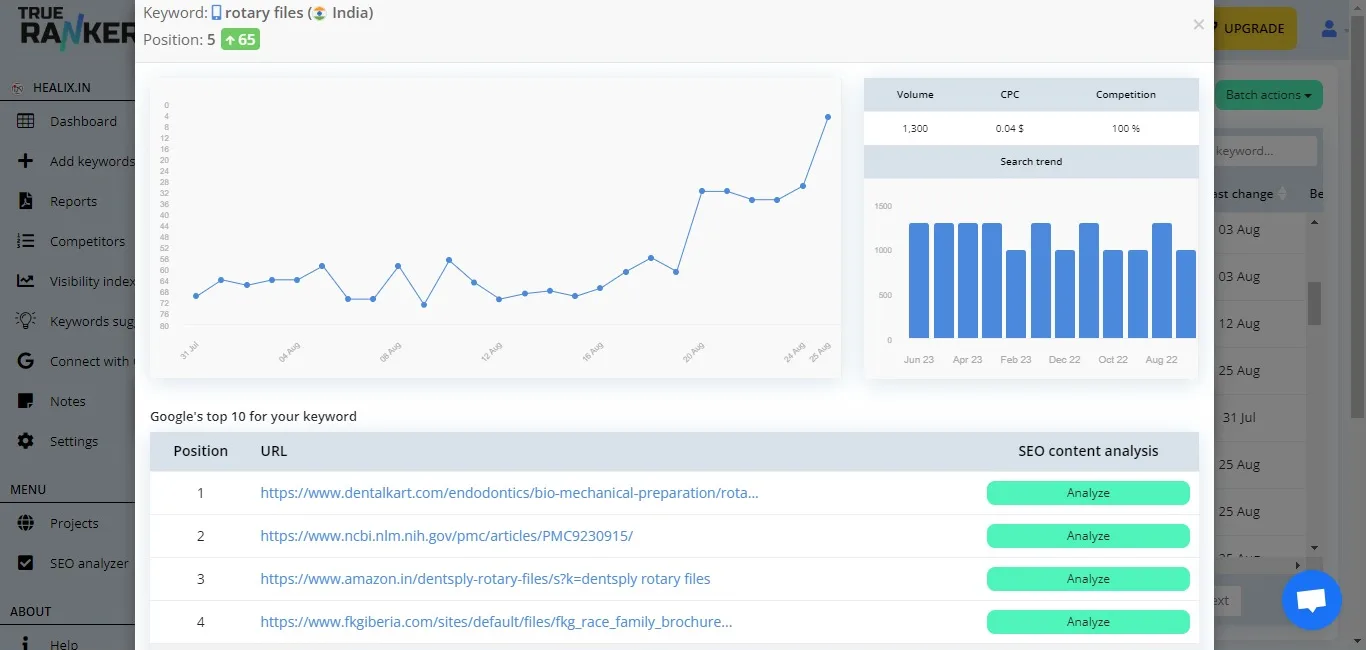Click the Jun 23 search trend bar
The height and width of the screenshot is (650, 1366).
click(919, 281)
